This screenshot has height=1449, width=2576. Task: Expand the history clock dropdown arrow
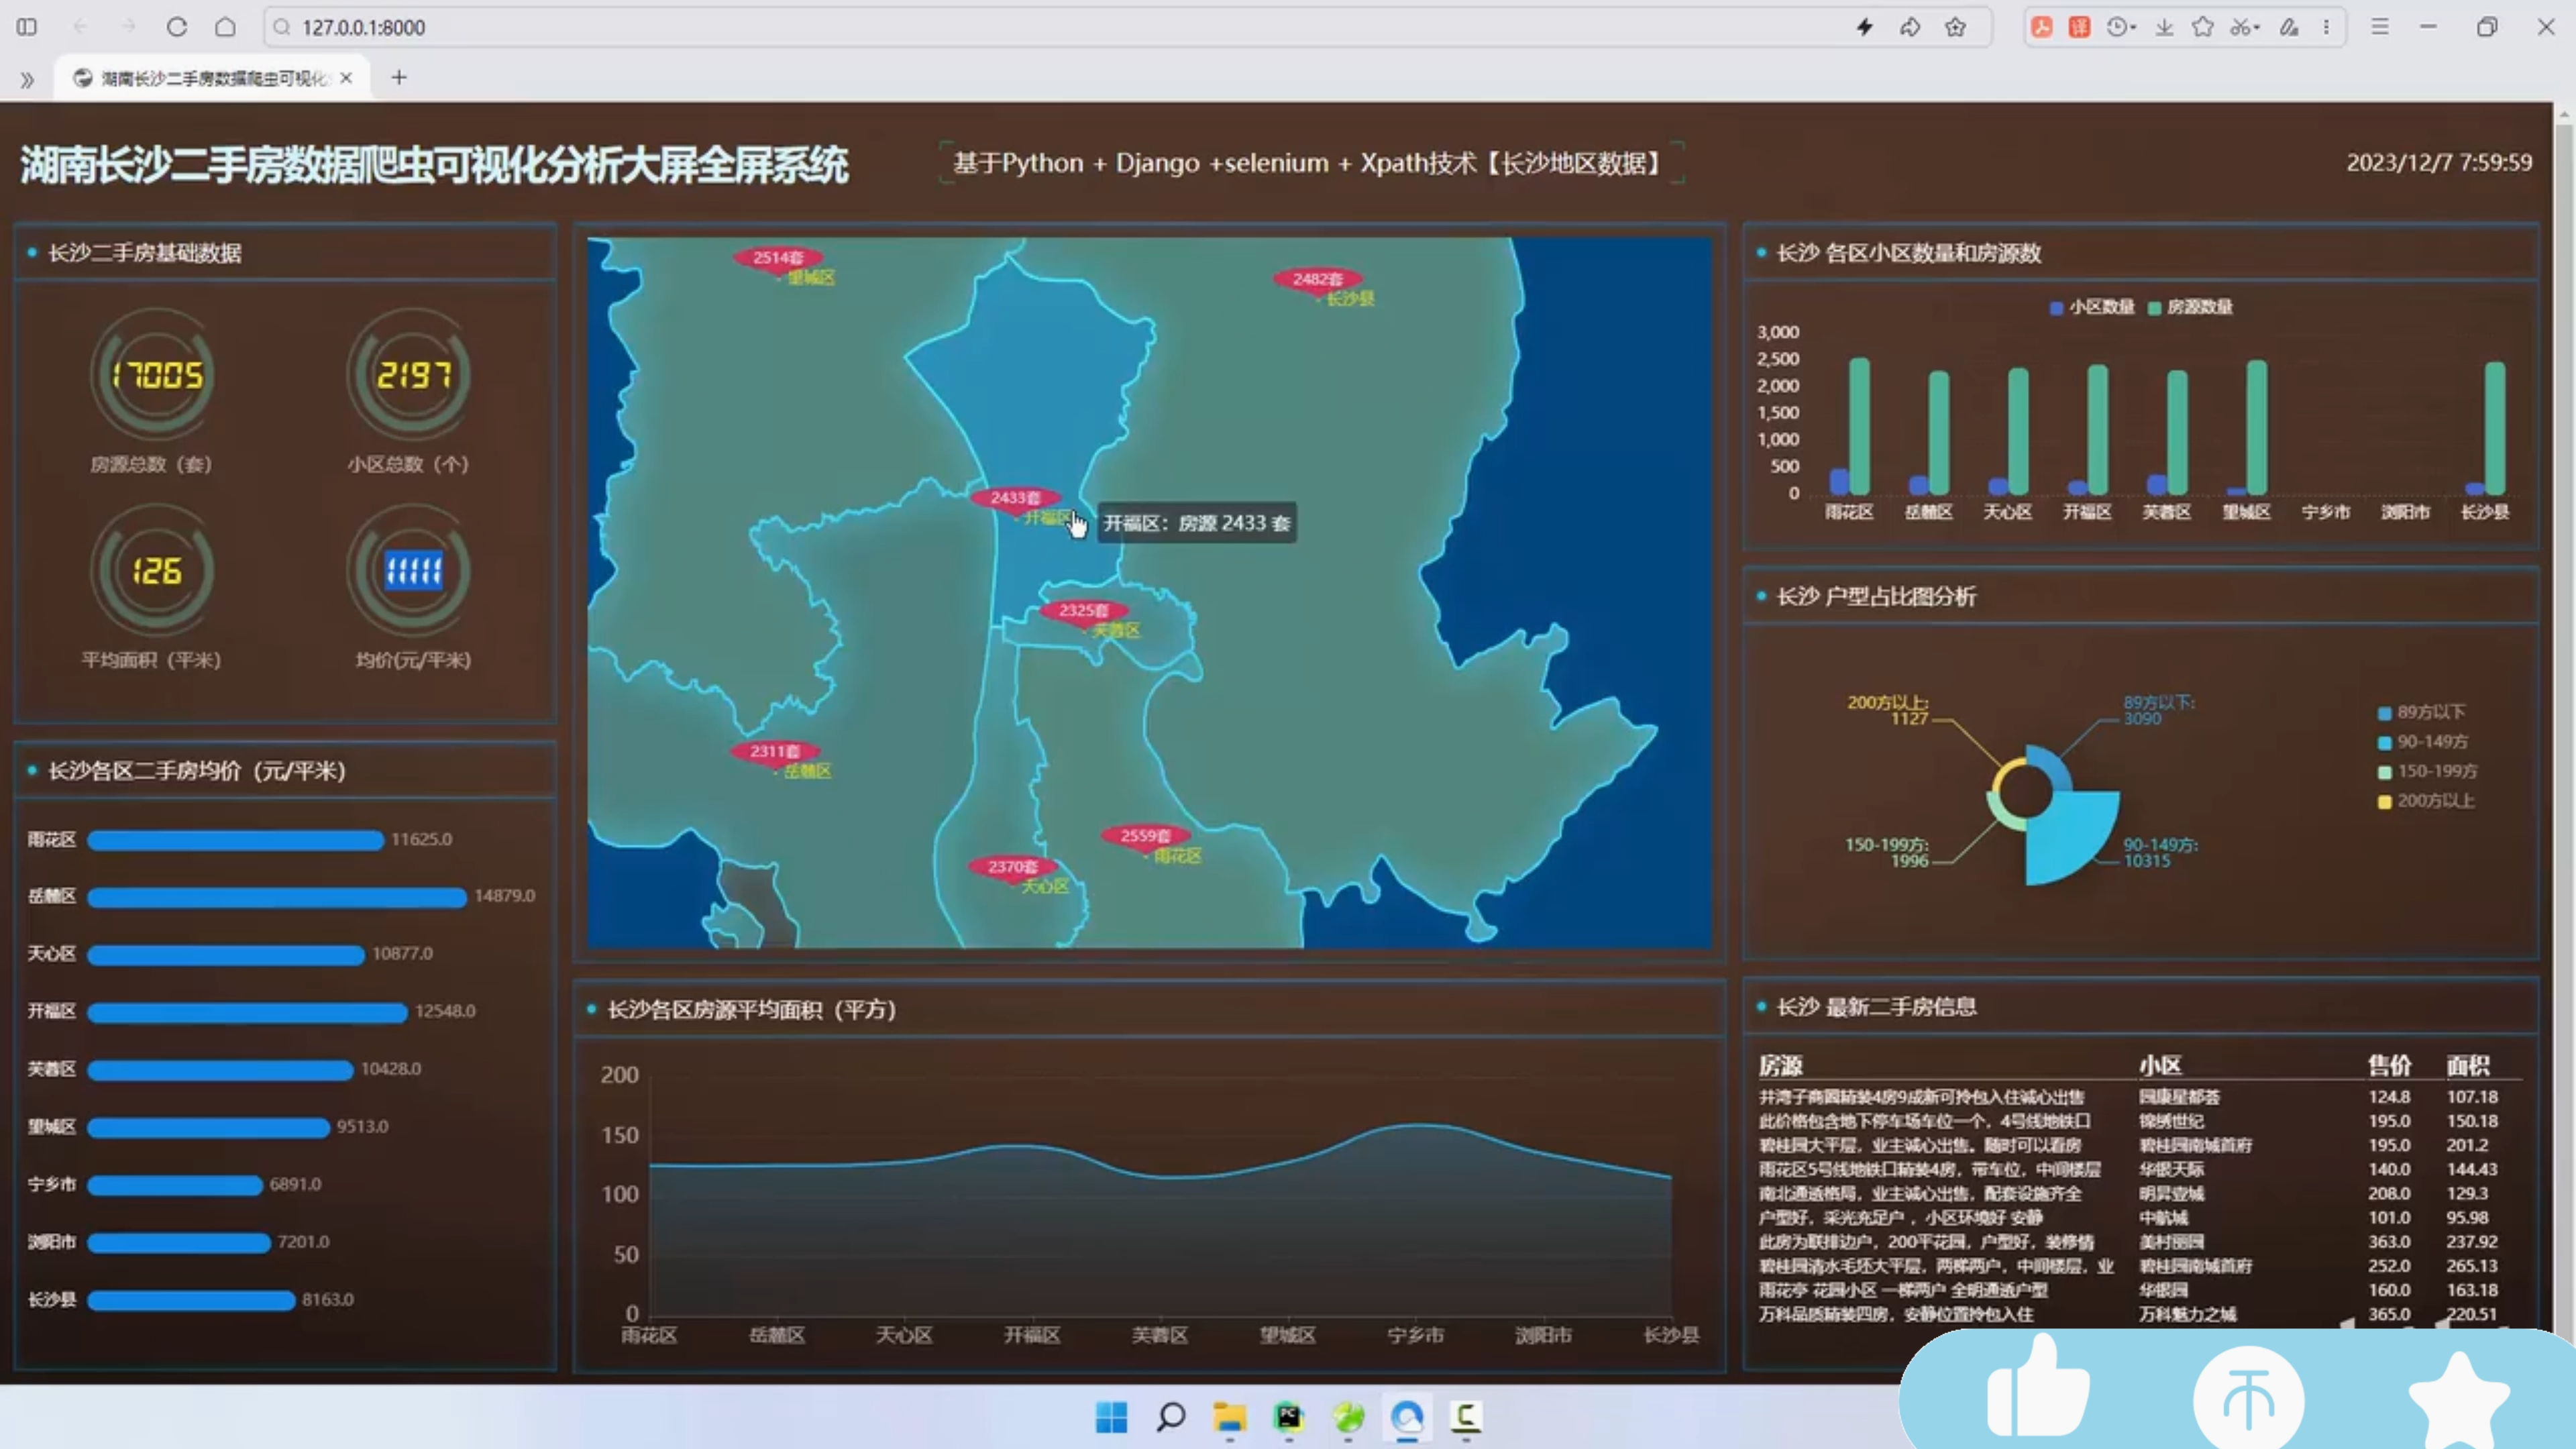click(2133, 27)
